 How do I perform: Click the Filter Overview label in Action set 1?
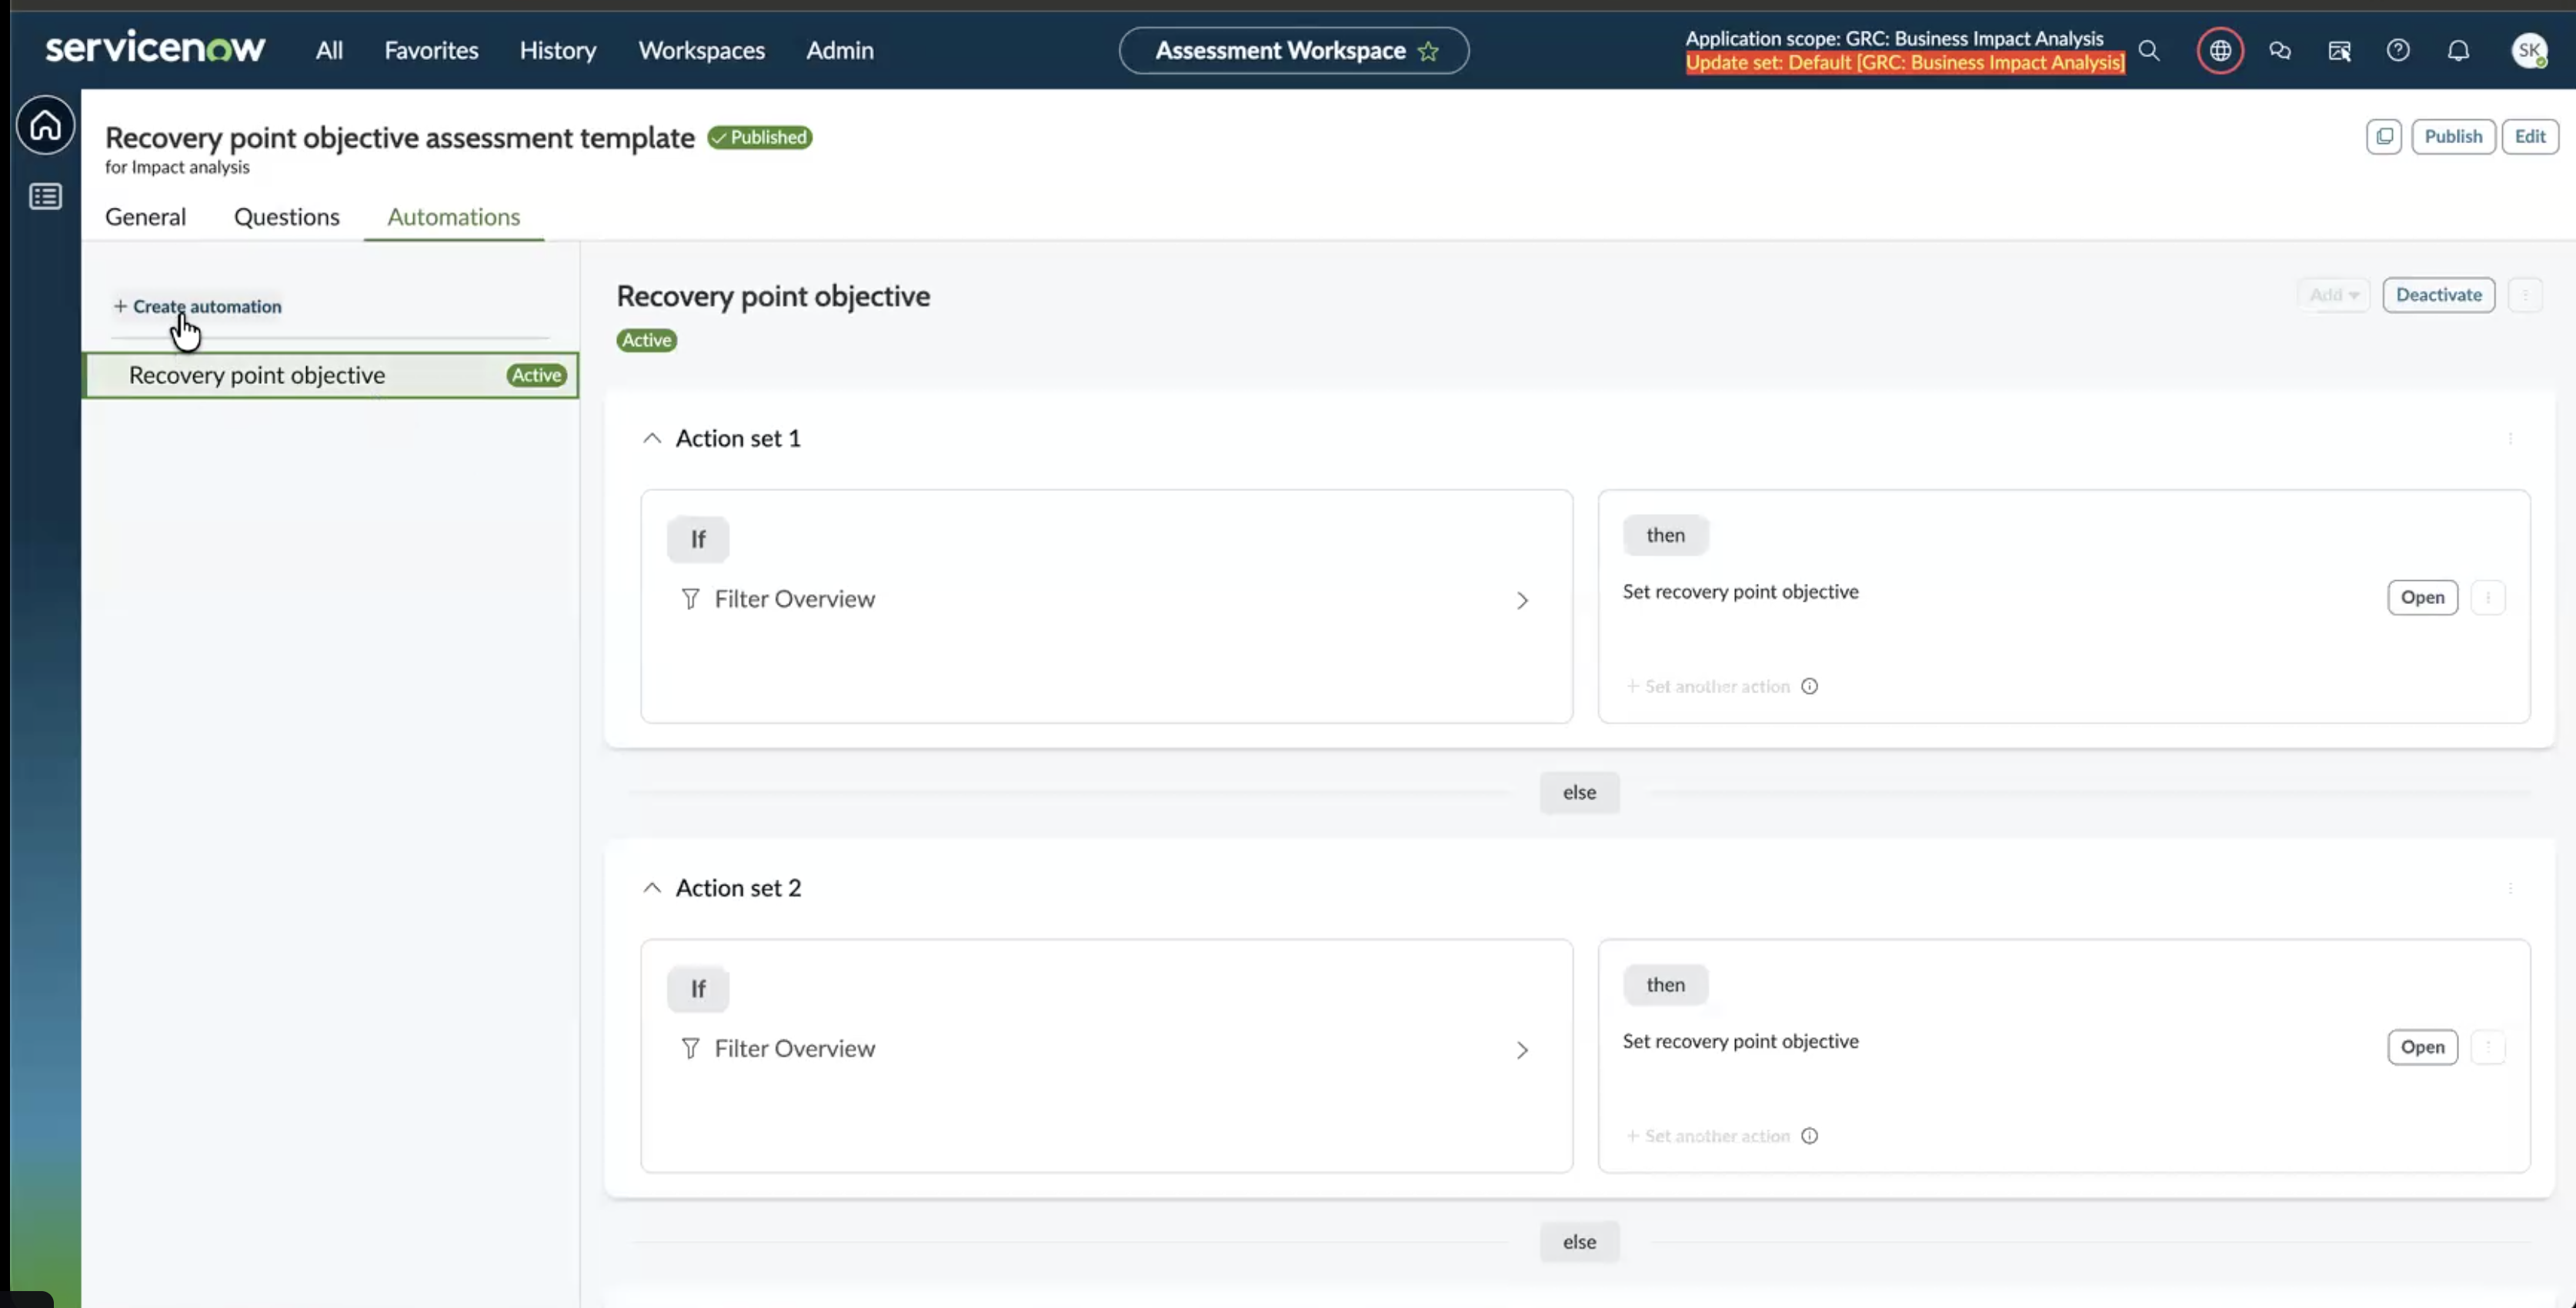795,599
